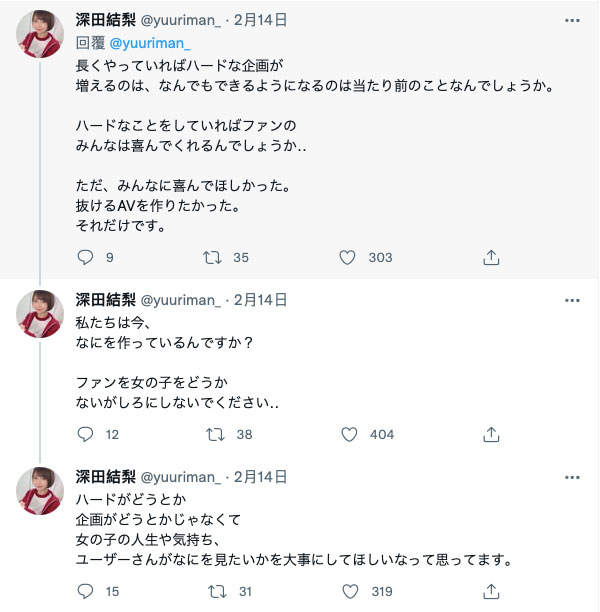Viewport: 600px width, 612px height.
Task: Click the @yuuriman_ reply mention link
Action: click(x=149, y=43)
